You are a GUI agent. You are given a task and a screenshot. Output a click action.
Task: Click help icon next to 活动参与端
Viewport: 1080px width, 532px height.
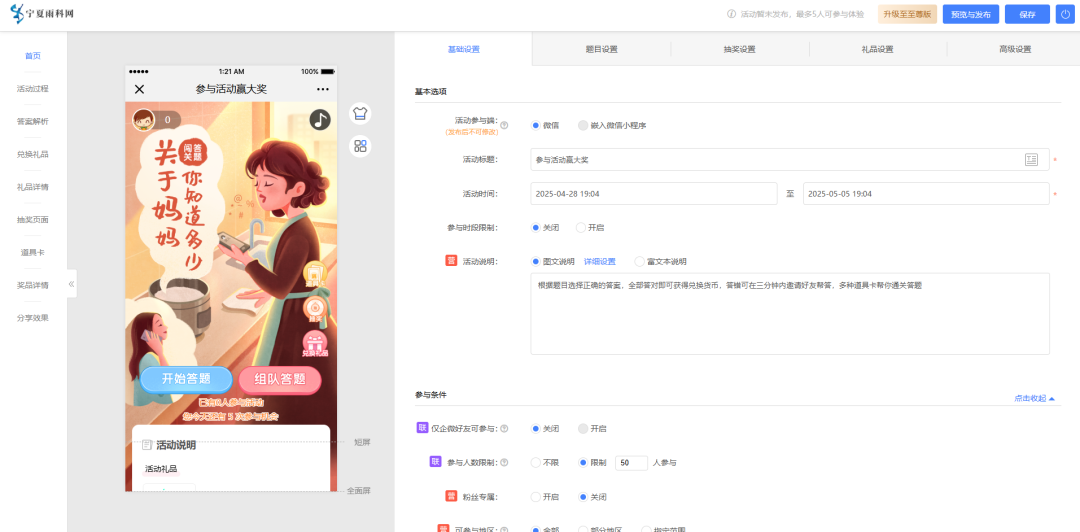click(504, 125)
